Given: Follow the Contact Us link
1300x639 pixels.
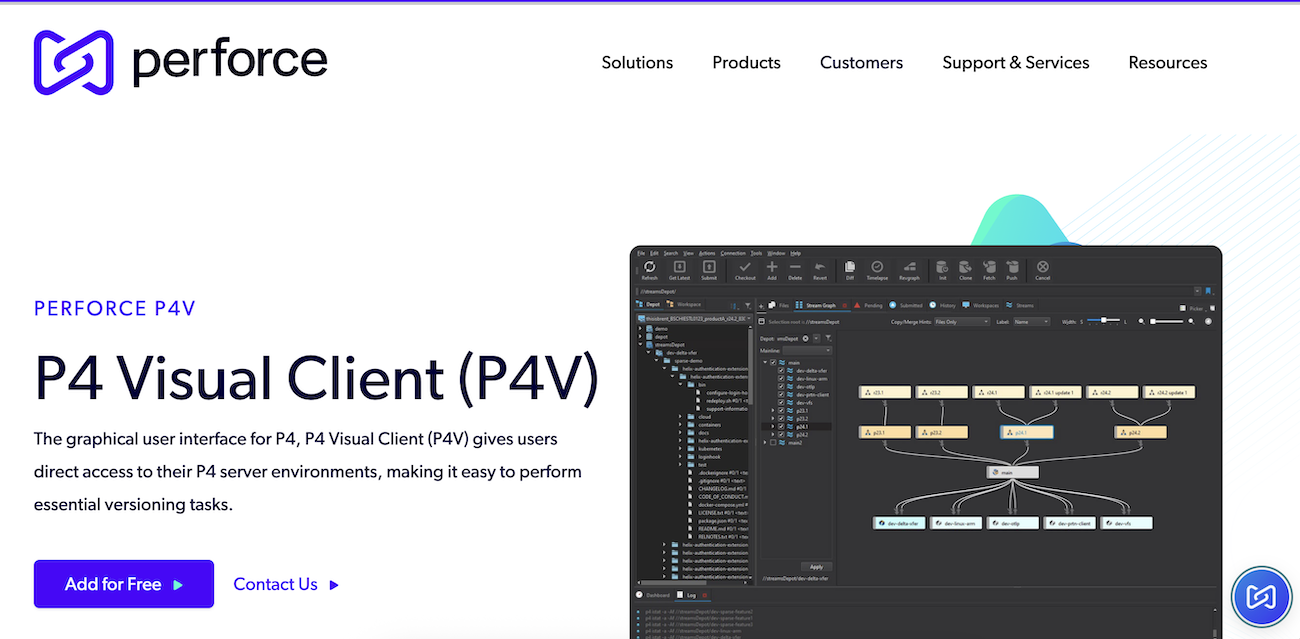Looking at the screenshot, I should coord(275,583).
